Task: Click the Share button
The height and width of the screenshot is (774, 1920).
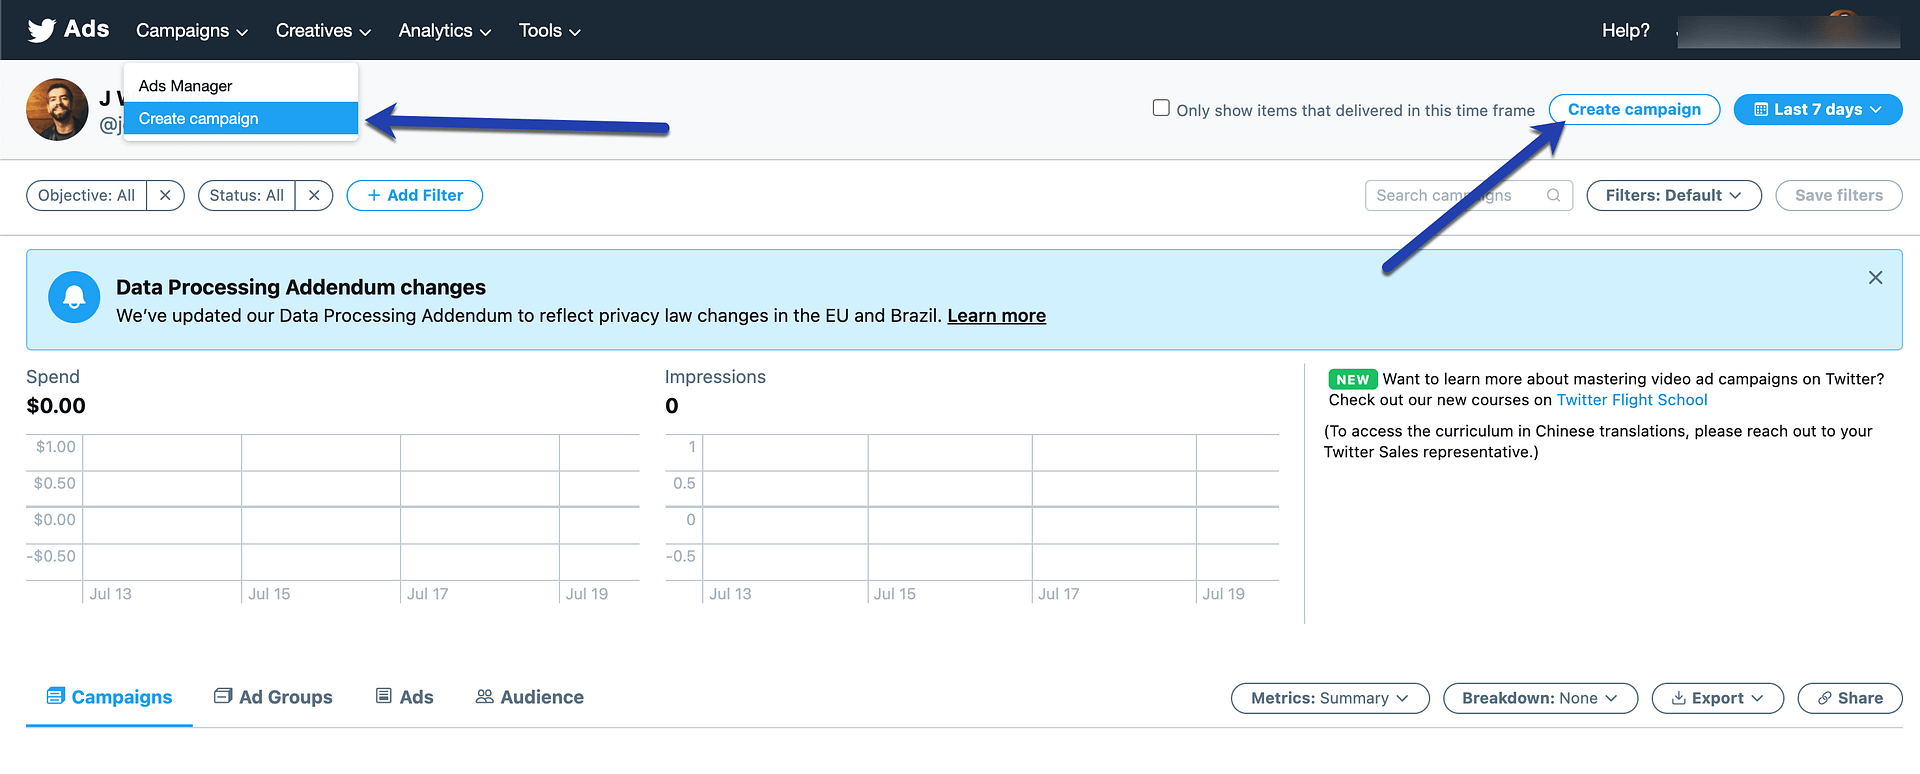Action: 1850,698
